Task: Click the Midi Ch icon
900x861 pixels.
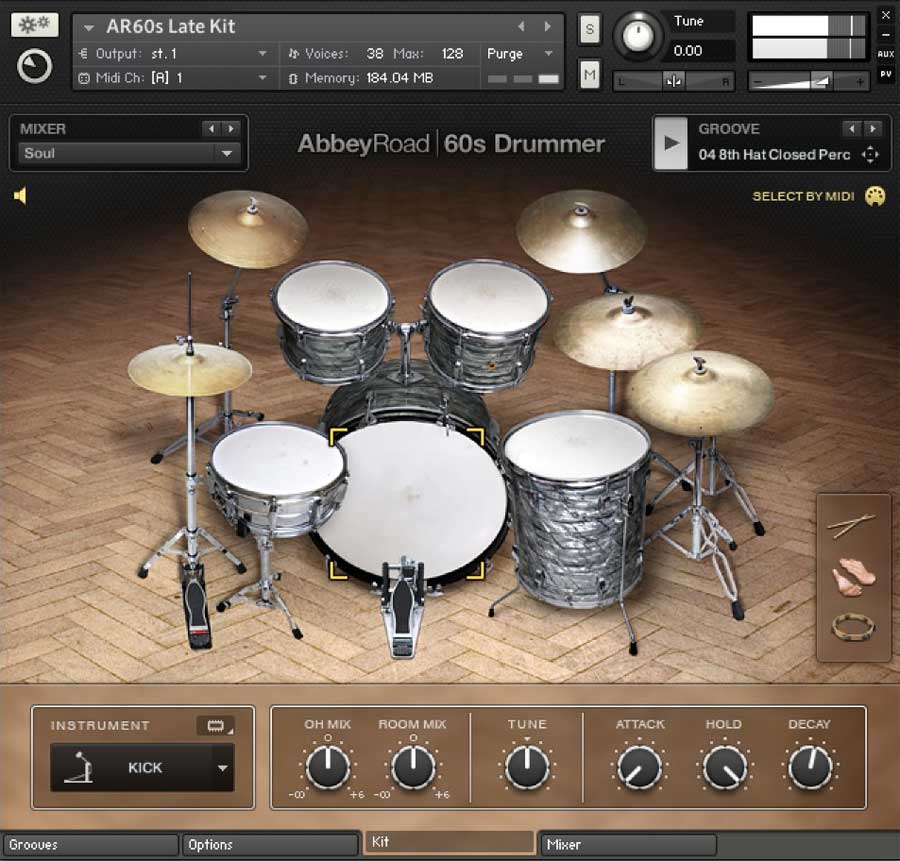Action: coord(84,78)
